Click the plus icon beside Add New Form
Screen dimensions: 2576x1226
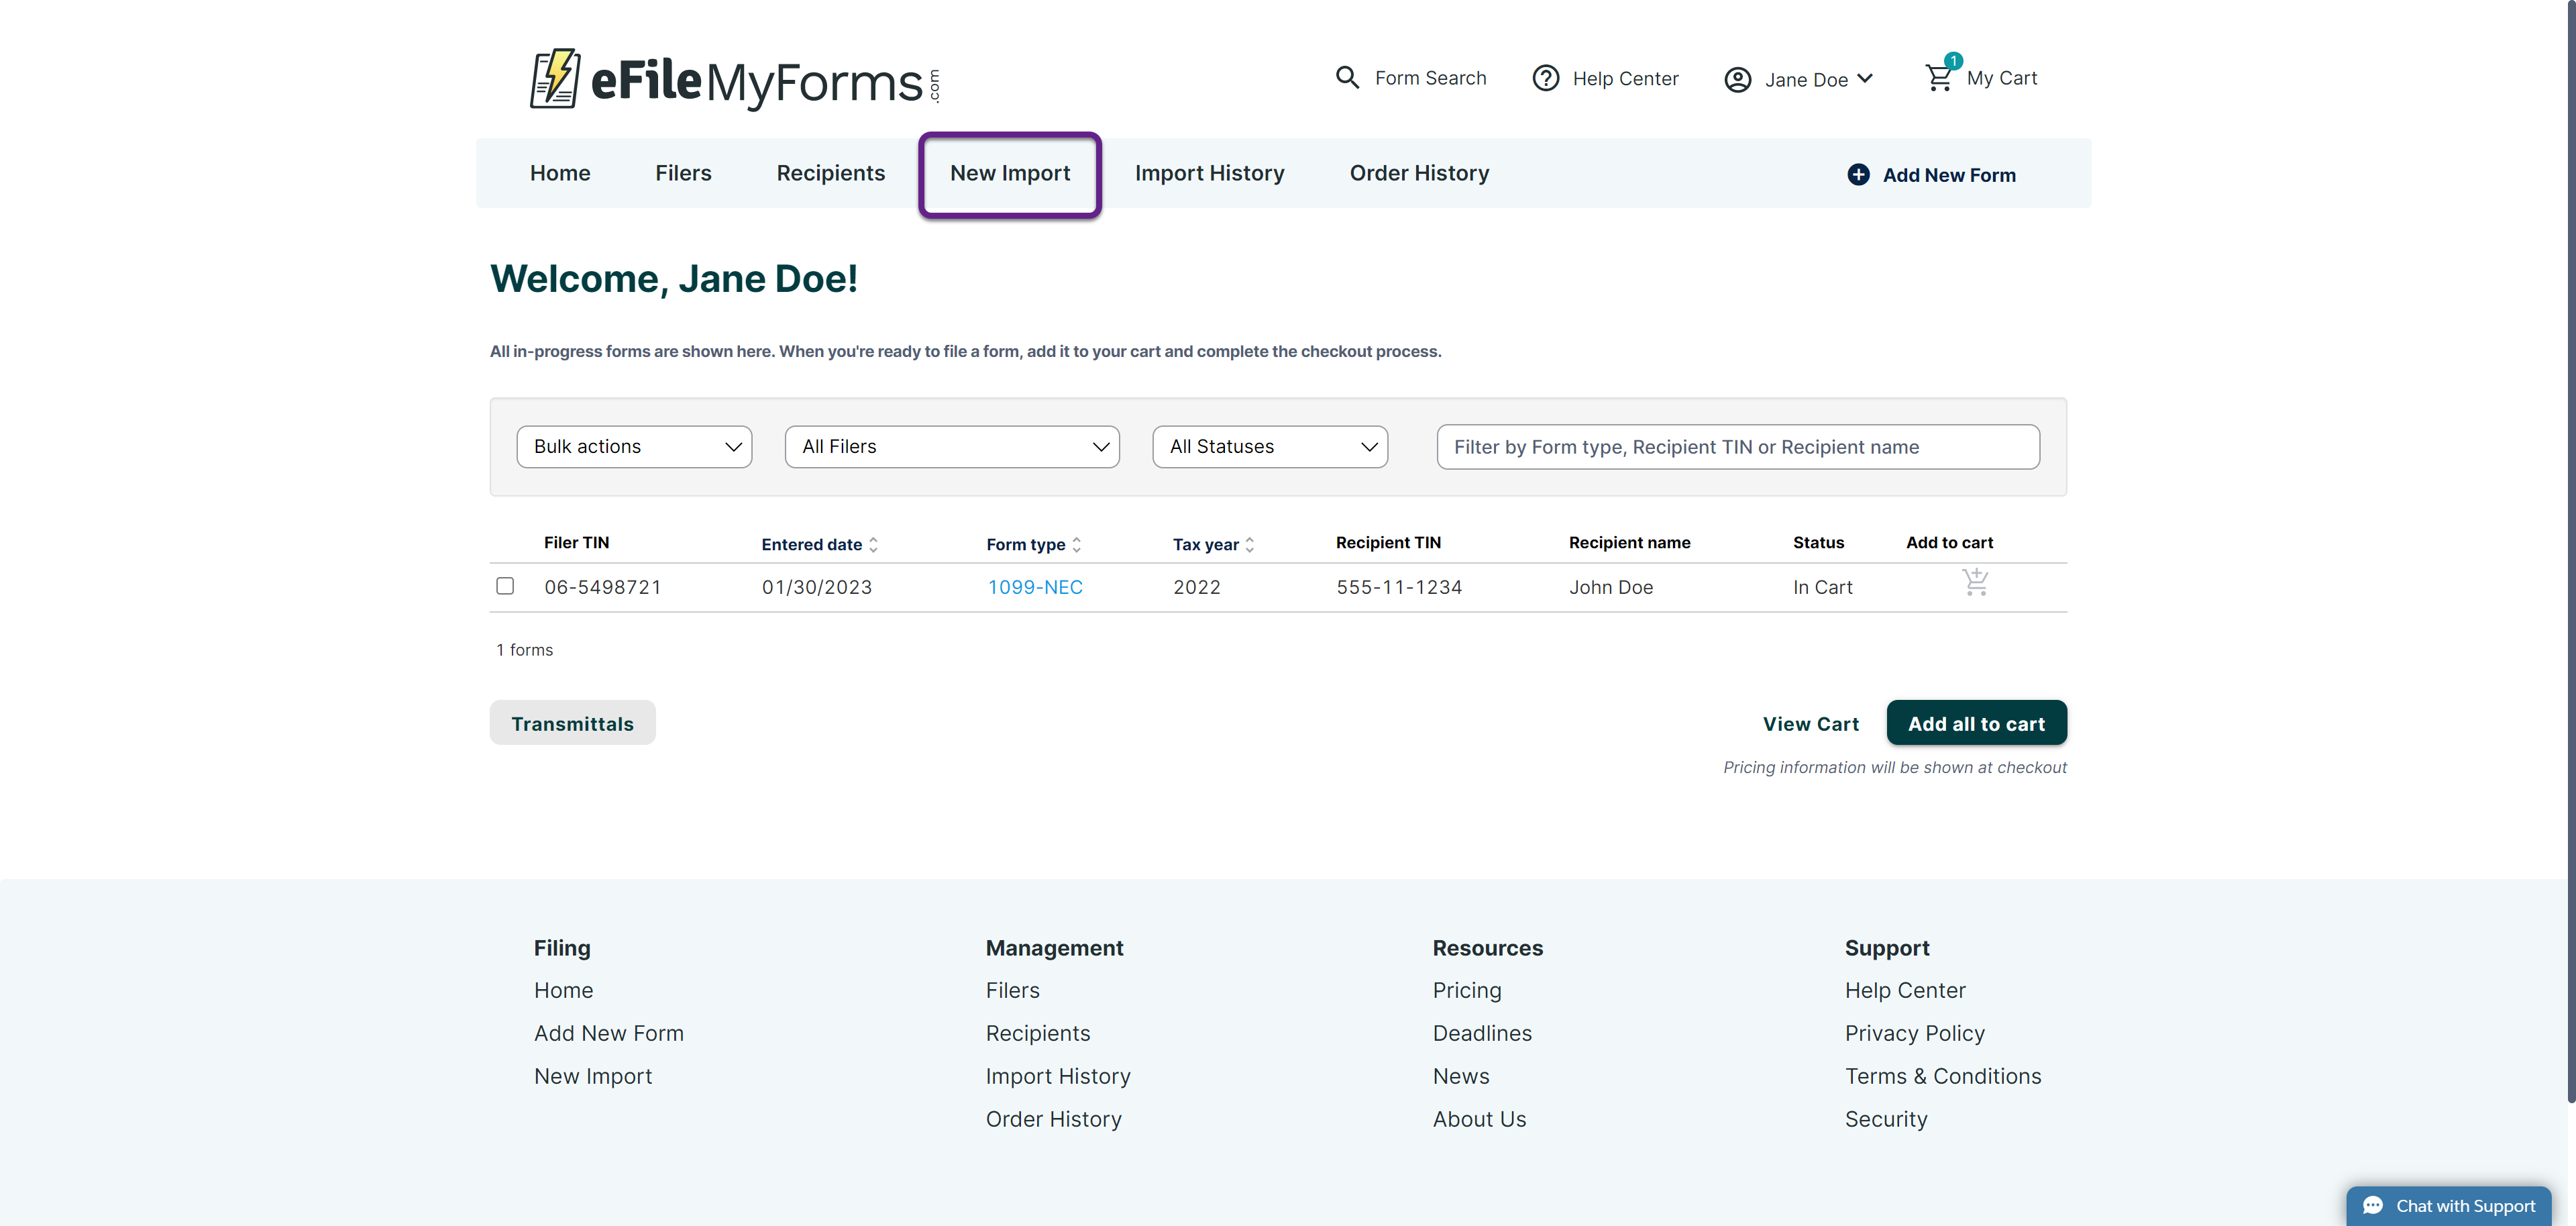pyautogui.click(x=1858, y=175)
